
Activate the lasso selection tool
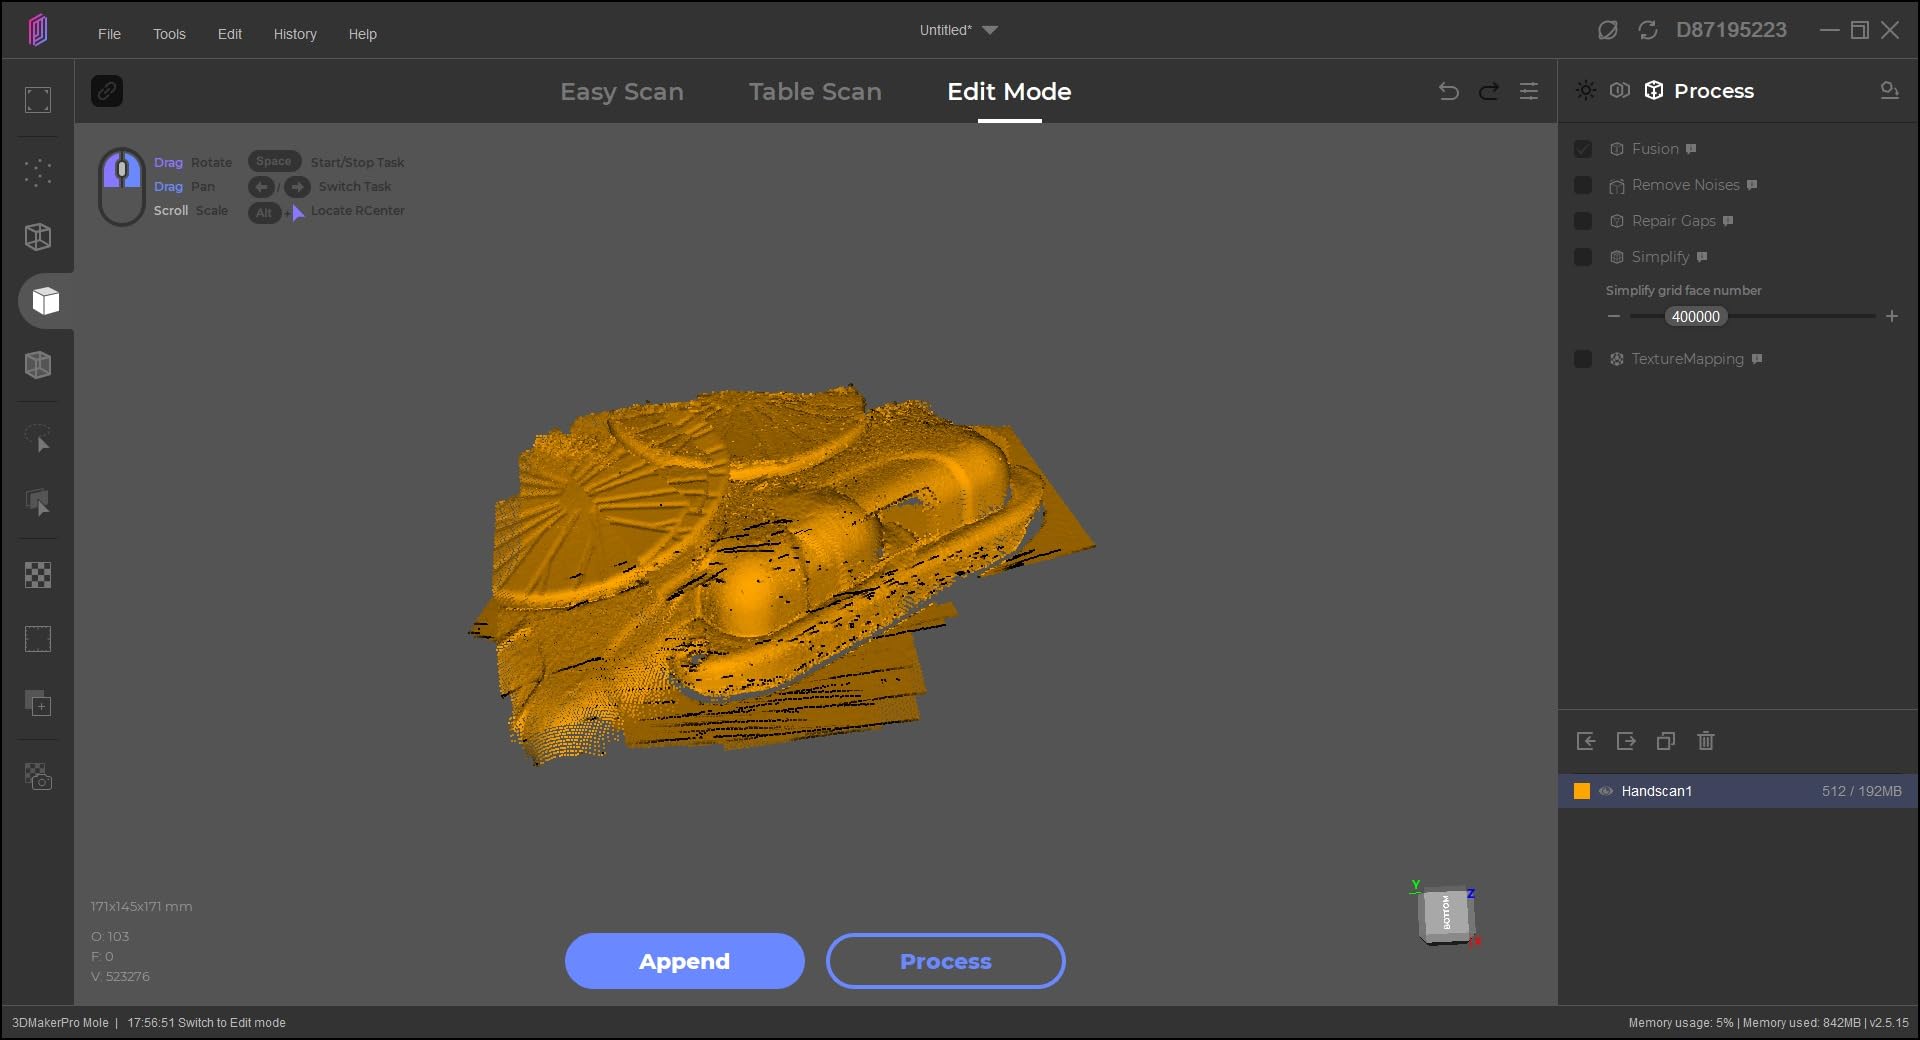tap(38, 439)
